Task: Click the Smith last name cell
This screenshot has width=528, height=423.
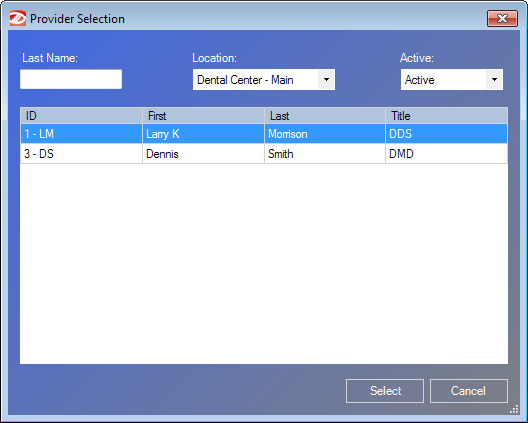Action: 325,154
